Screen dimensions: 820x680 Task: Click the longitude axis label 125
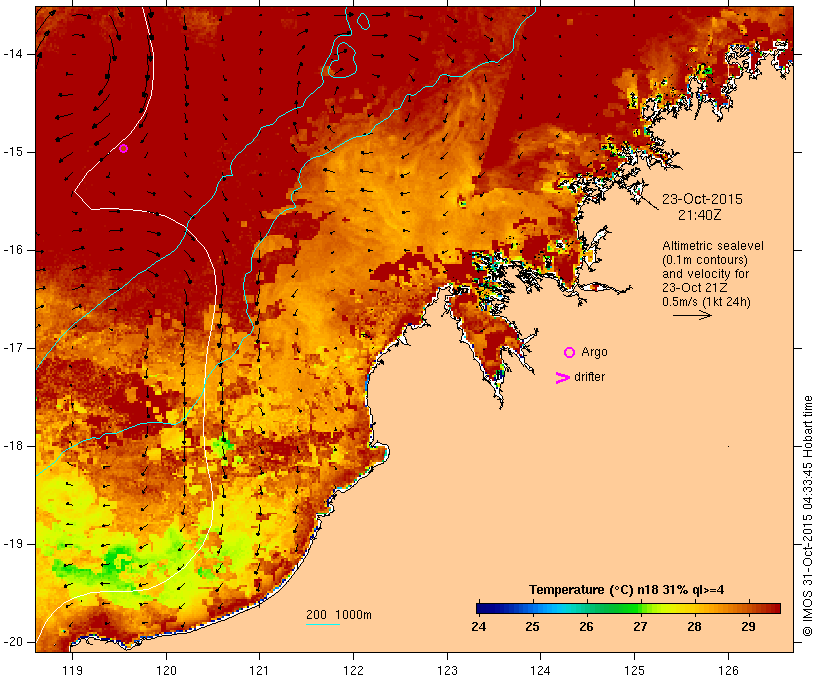click(634, 671)
